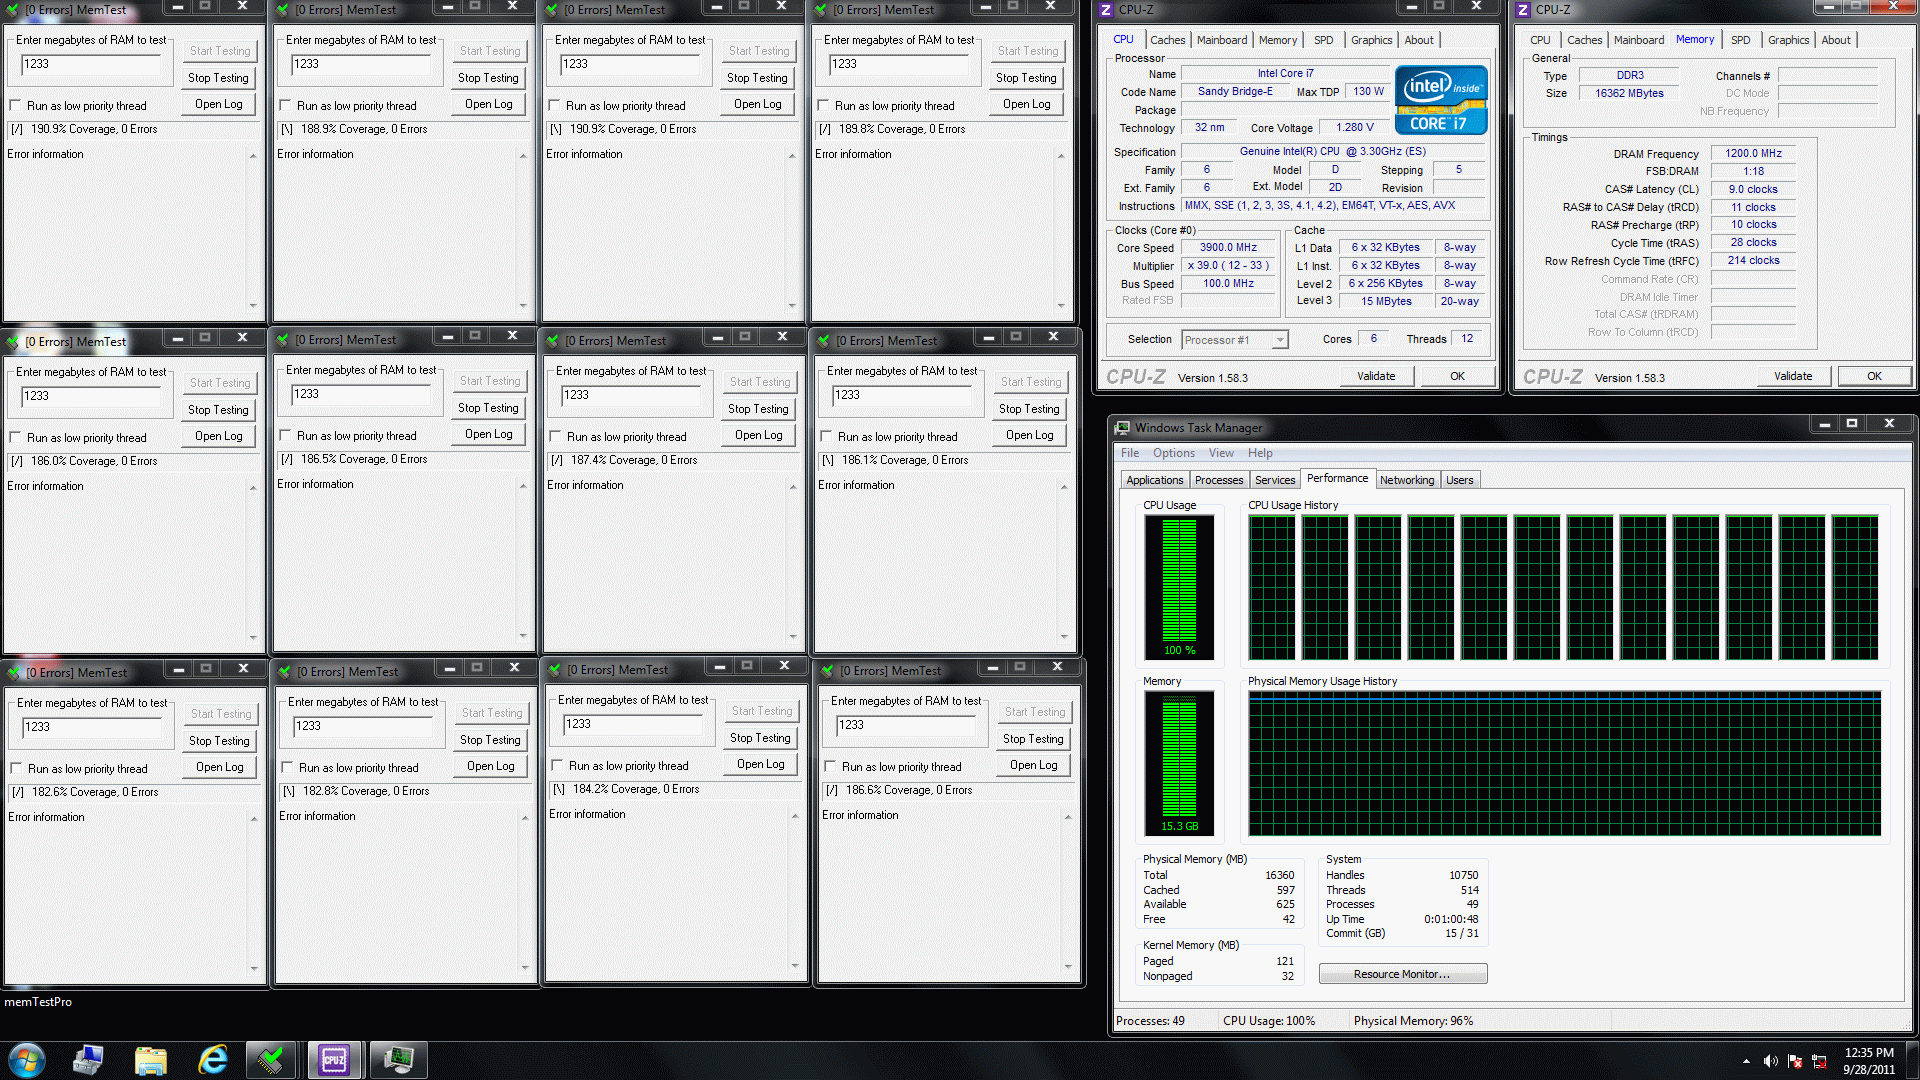Expand the Processor #1 selection dropdown
Viewport: 1920px width, 1080px height.
tap(1279, 340)
